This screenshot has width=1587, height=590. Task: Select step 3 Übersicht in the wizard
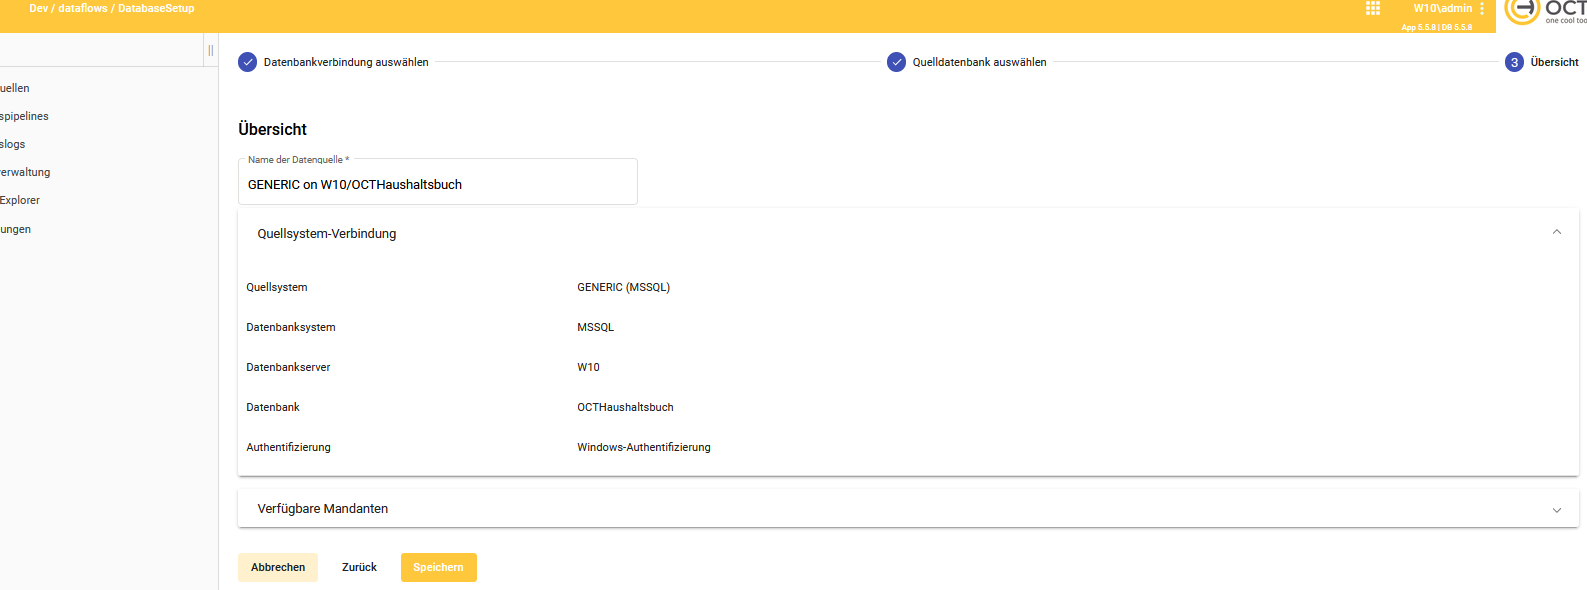tap(1541, 62)
